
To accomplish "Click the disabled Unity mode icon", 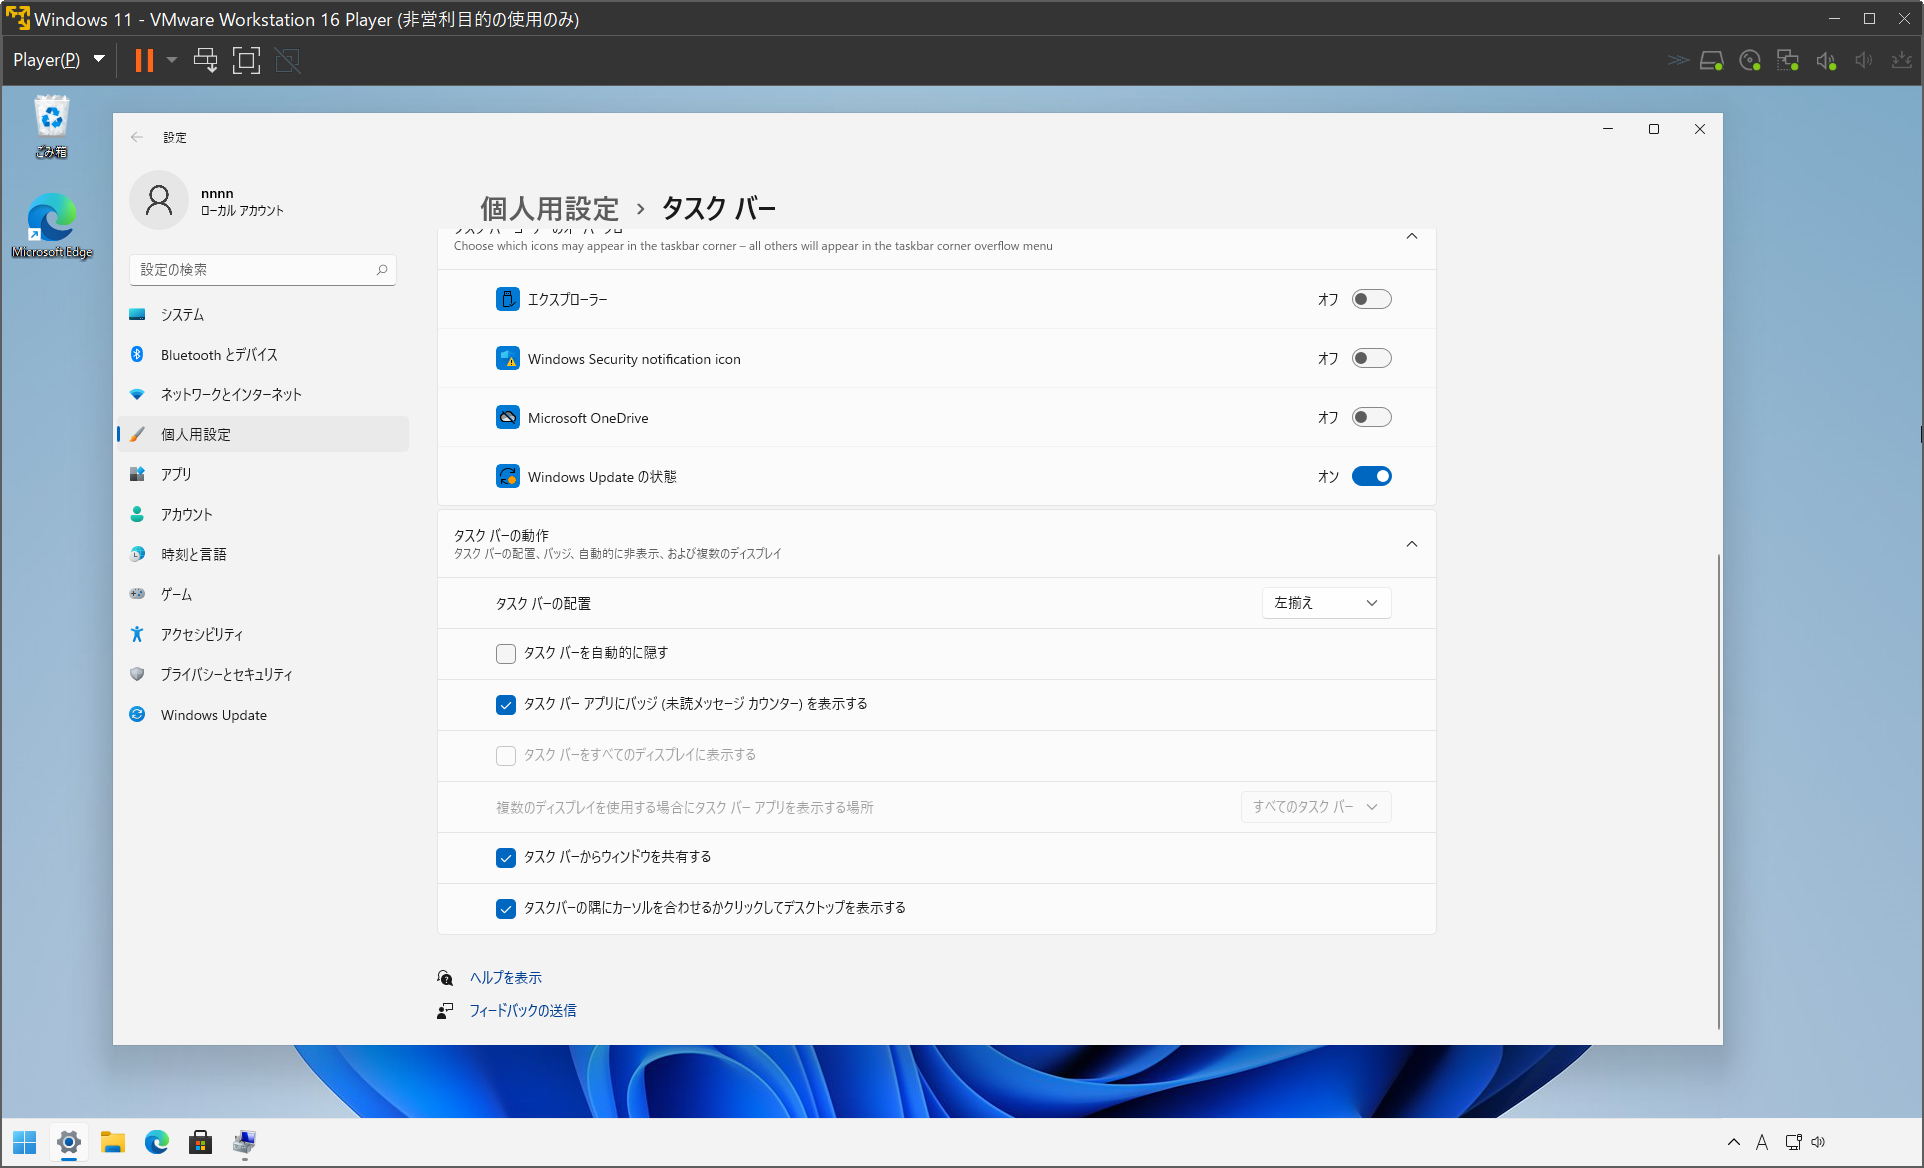I will click(x=287, y=60).
